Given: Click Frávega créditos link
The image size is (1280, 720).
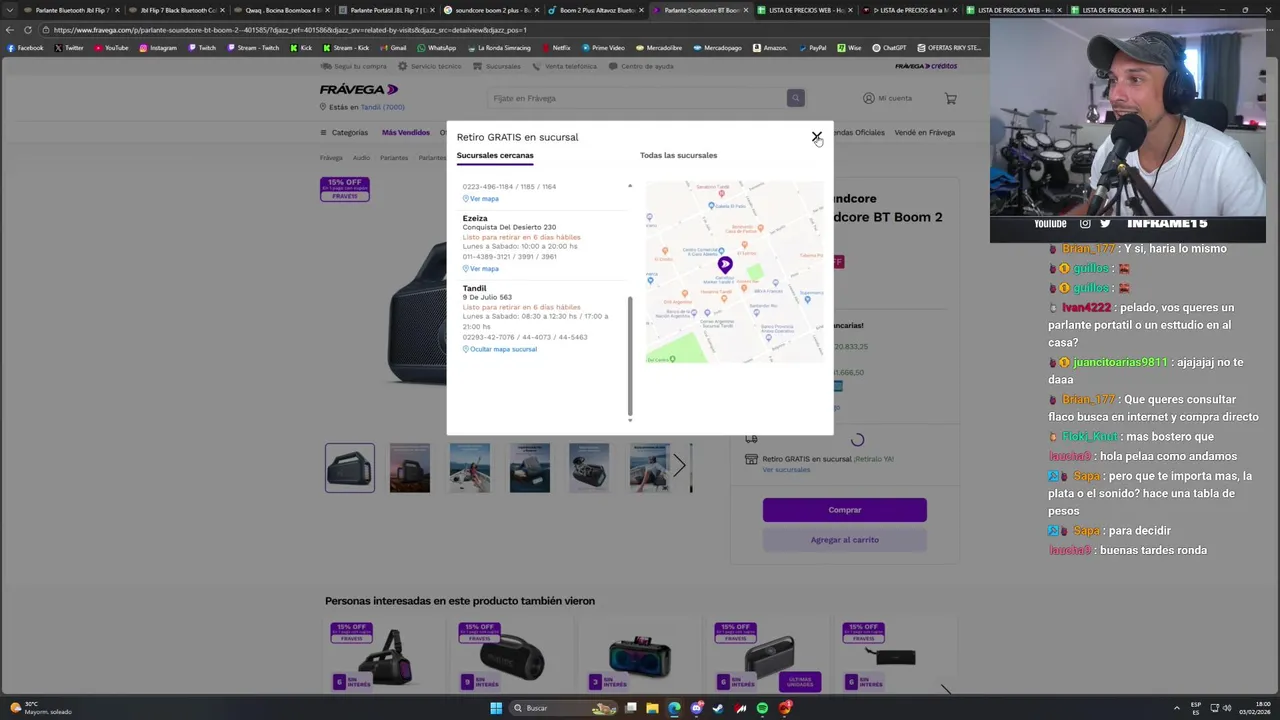Looking at the screenshot, I should pos(926,66).
